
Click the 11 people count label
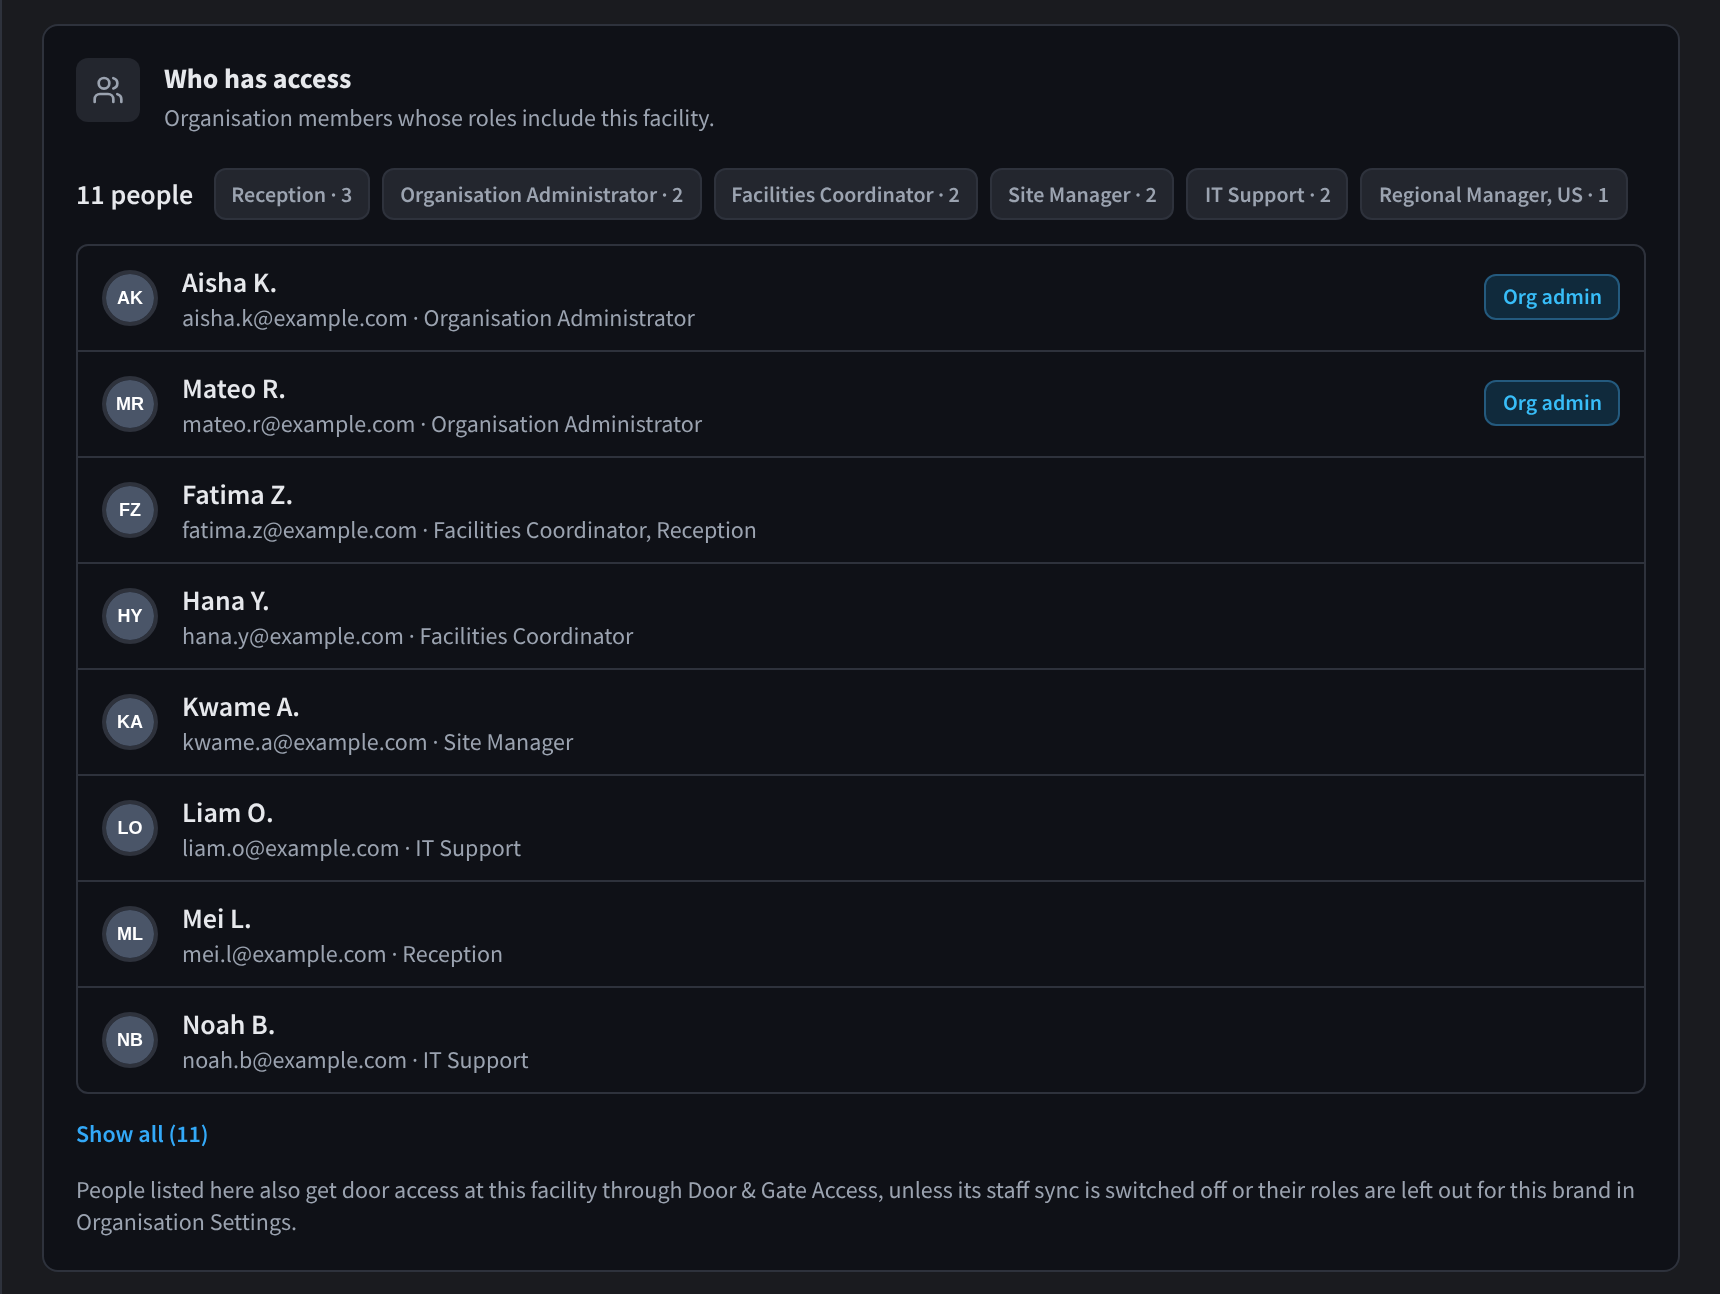click(135, 195)
